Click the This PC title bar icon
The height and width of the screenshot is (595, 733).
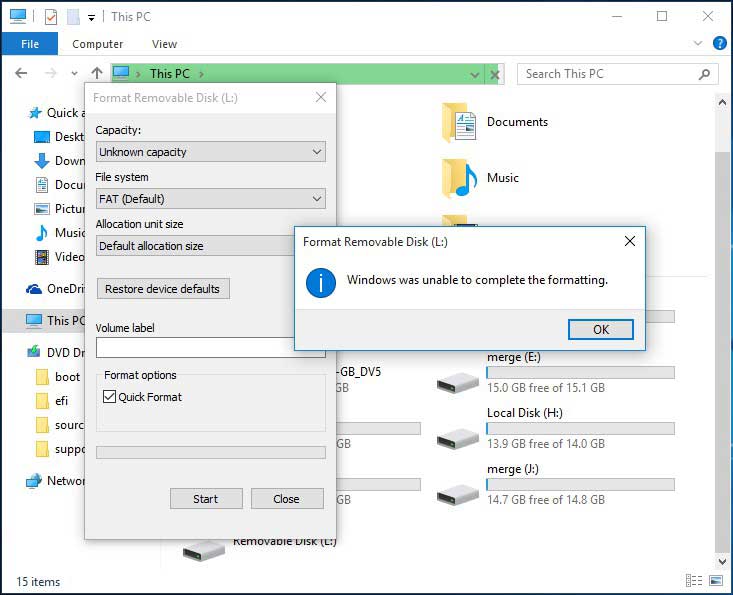(18, 16)
